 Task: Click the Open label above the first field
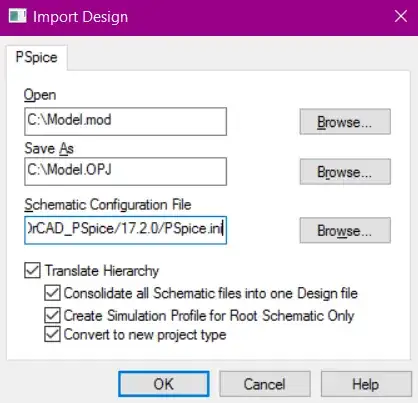pyautogui.click(x=40, y=95)
